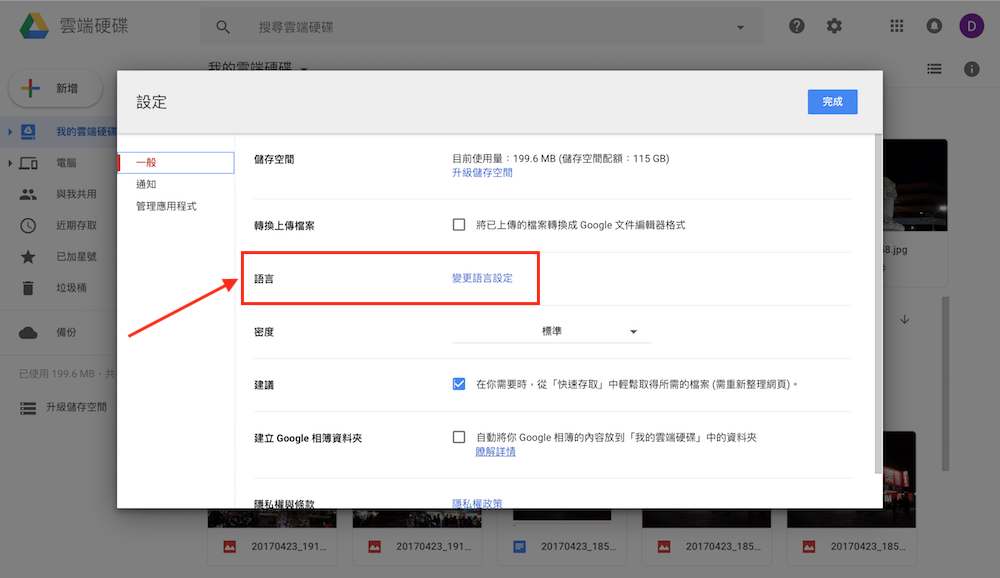Expand search options arrow in search bar
The image size is (1000, 578).
pos(741,28)
